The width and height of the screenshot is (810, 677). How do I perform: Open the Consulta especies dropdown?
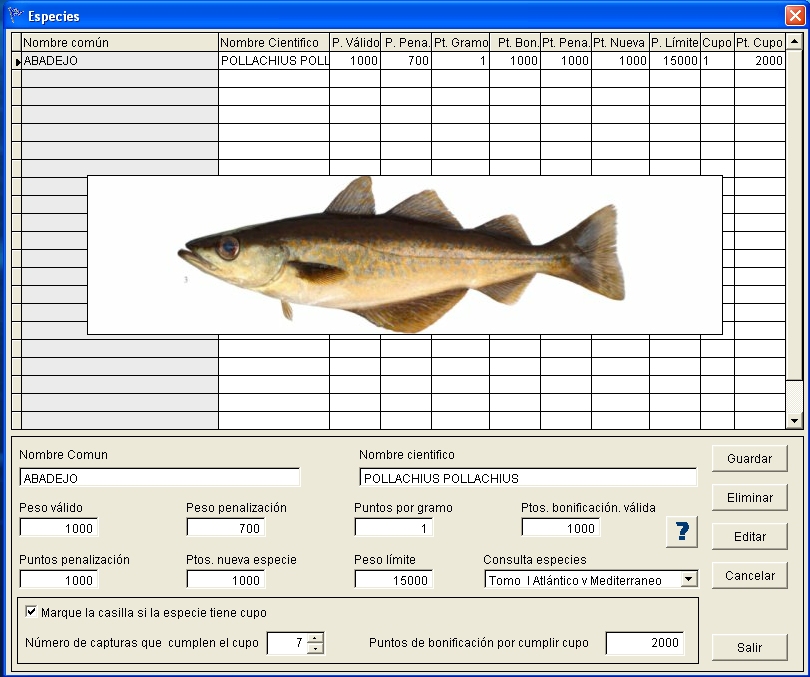pos(687,580)
